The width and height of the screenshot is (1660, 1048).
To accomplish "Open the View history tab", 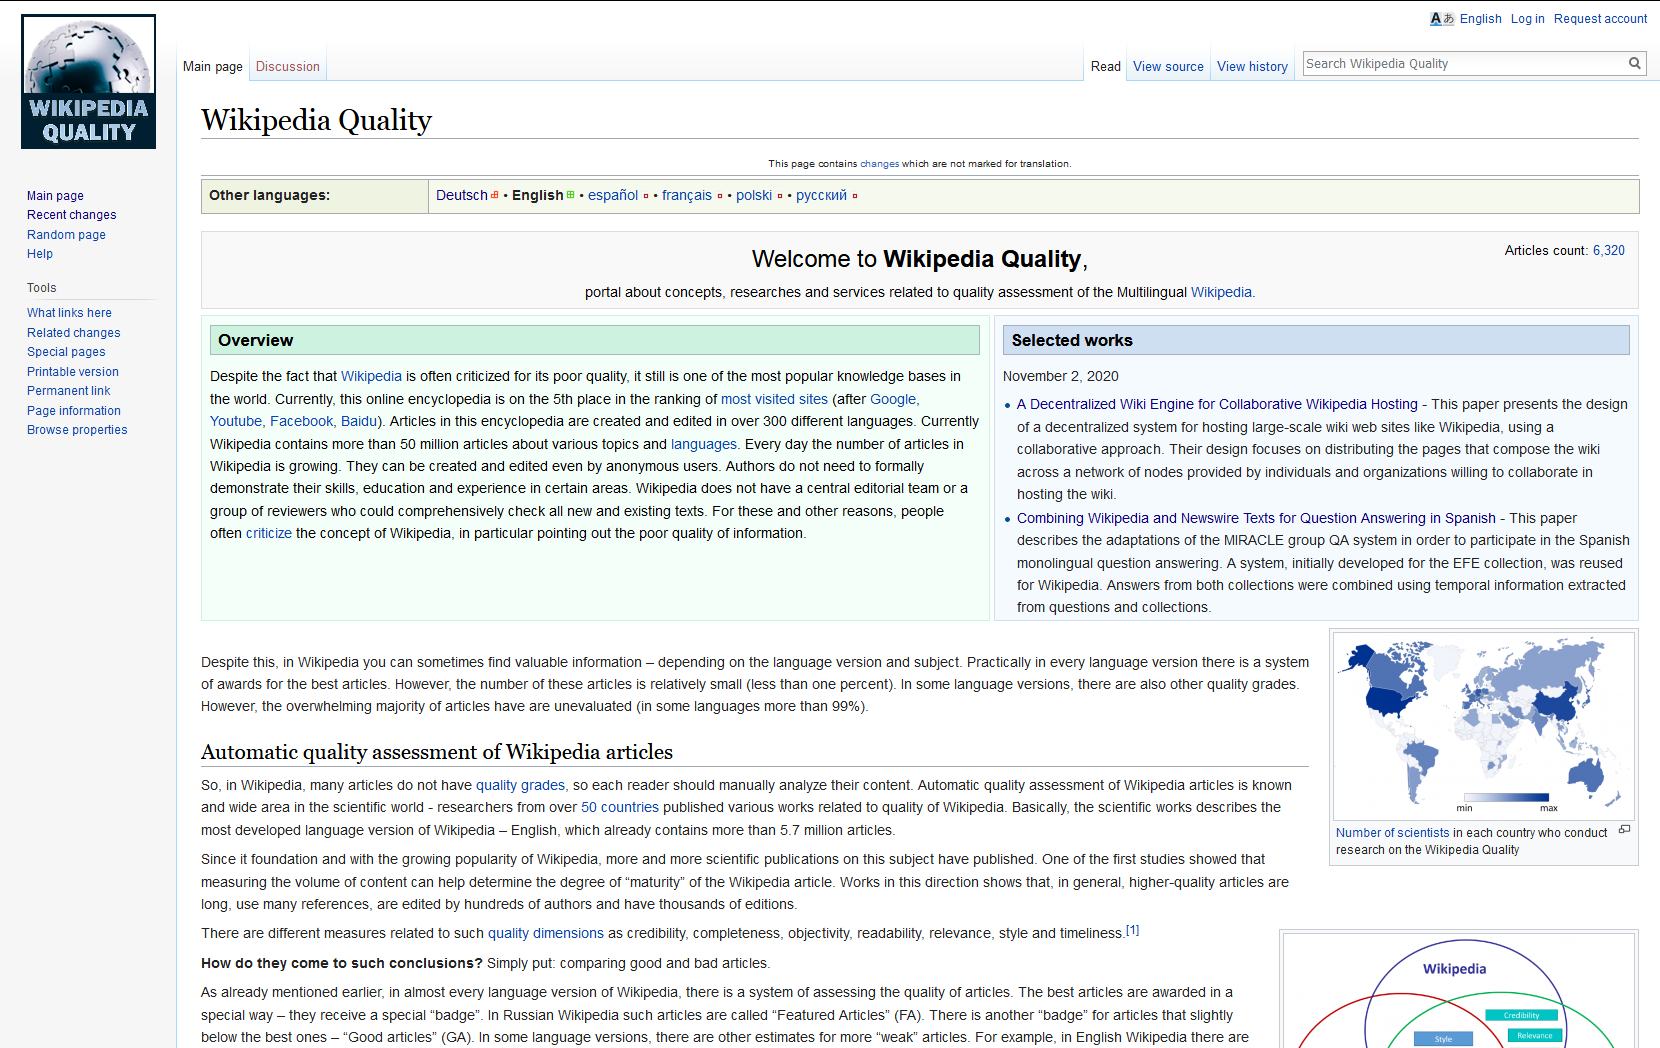I will [1252, 67].
